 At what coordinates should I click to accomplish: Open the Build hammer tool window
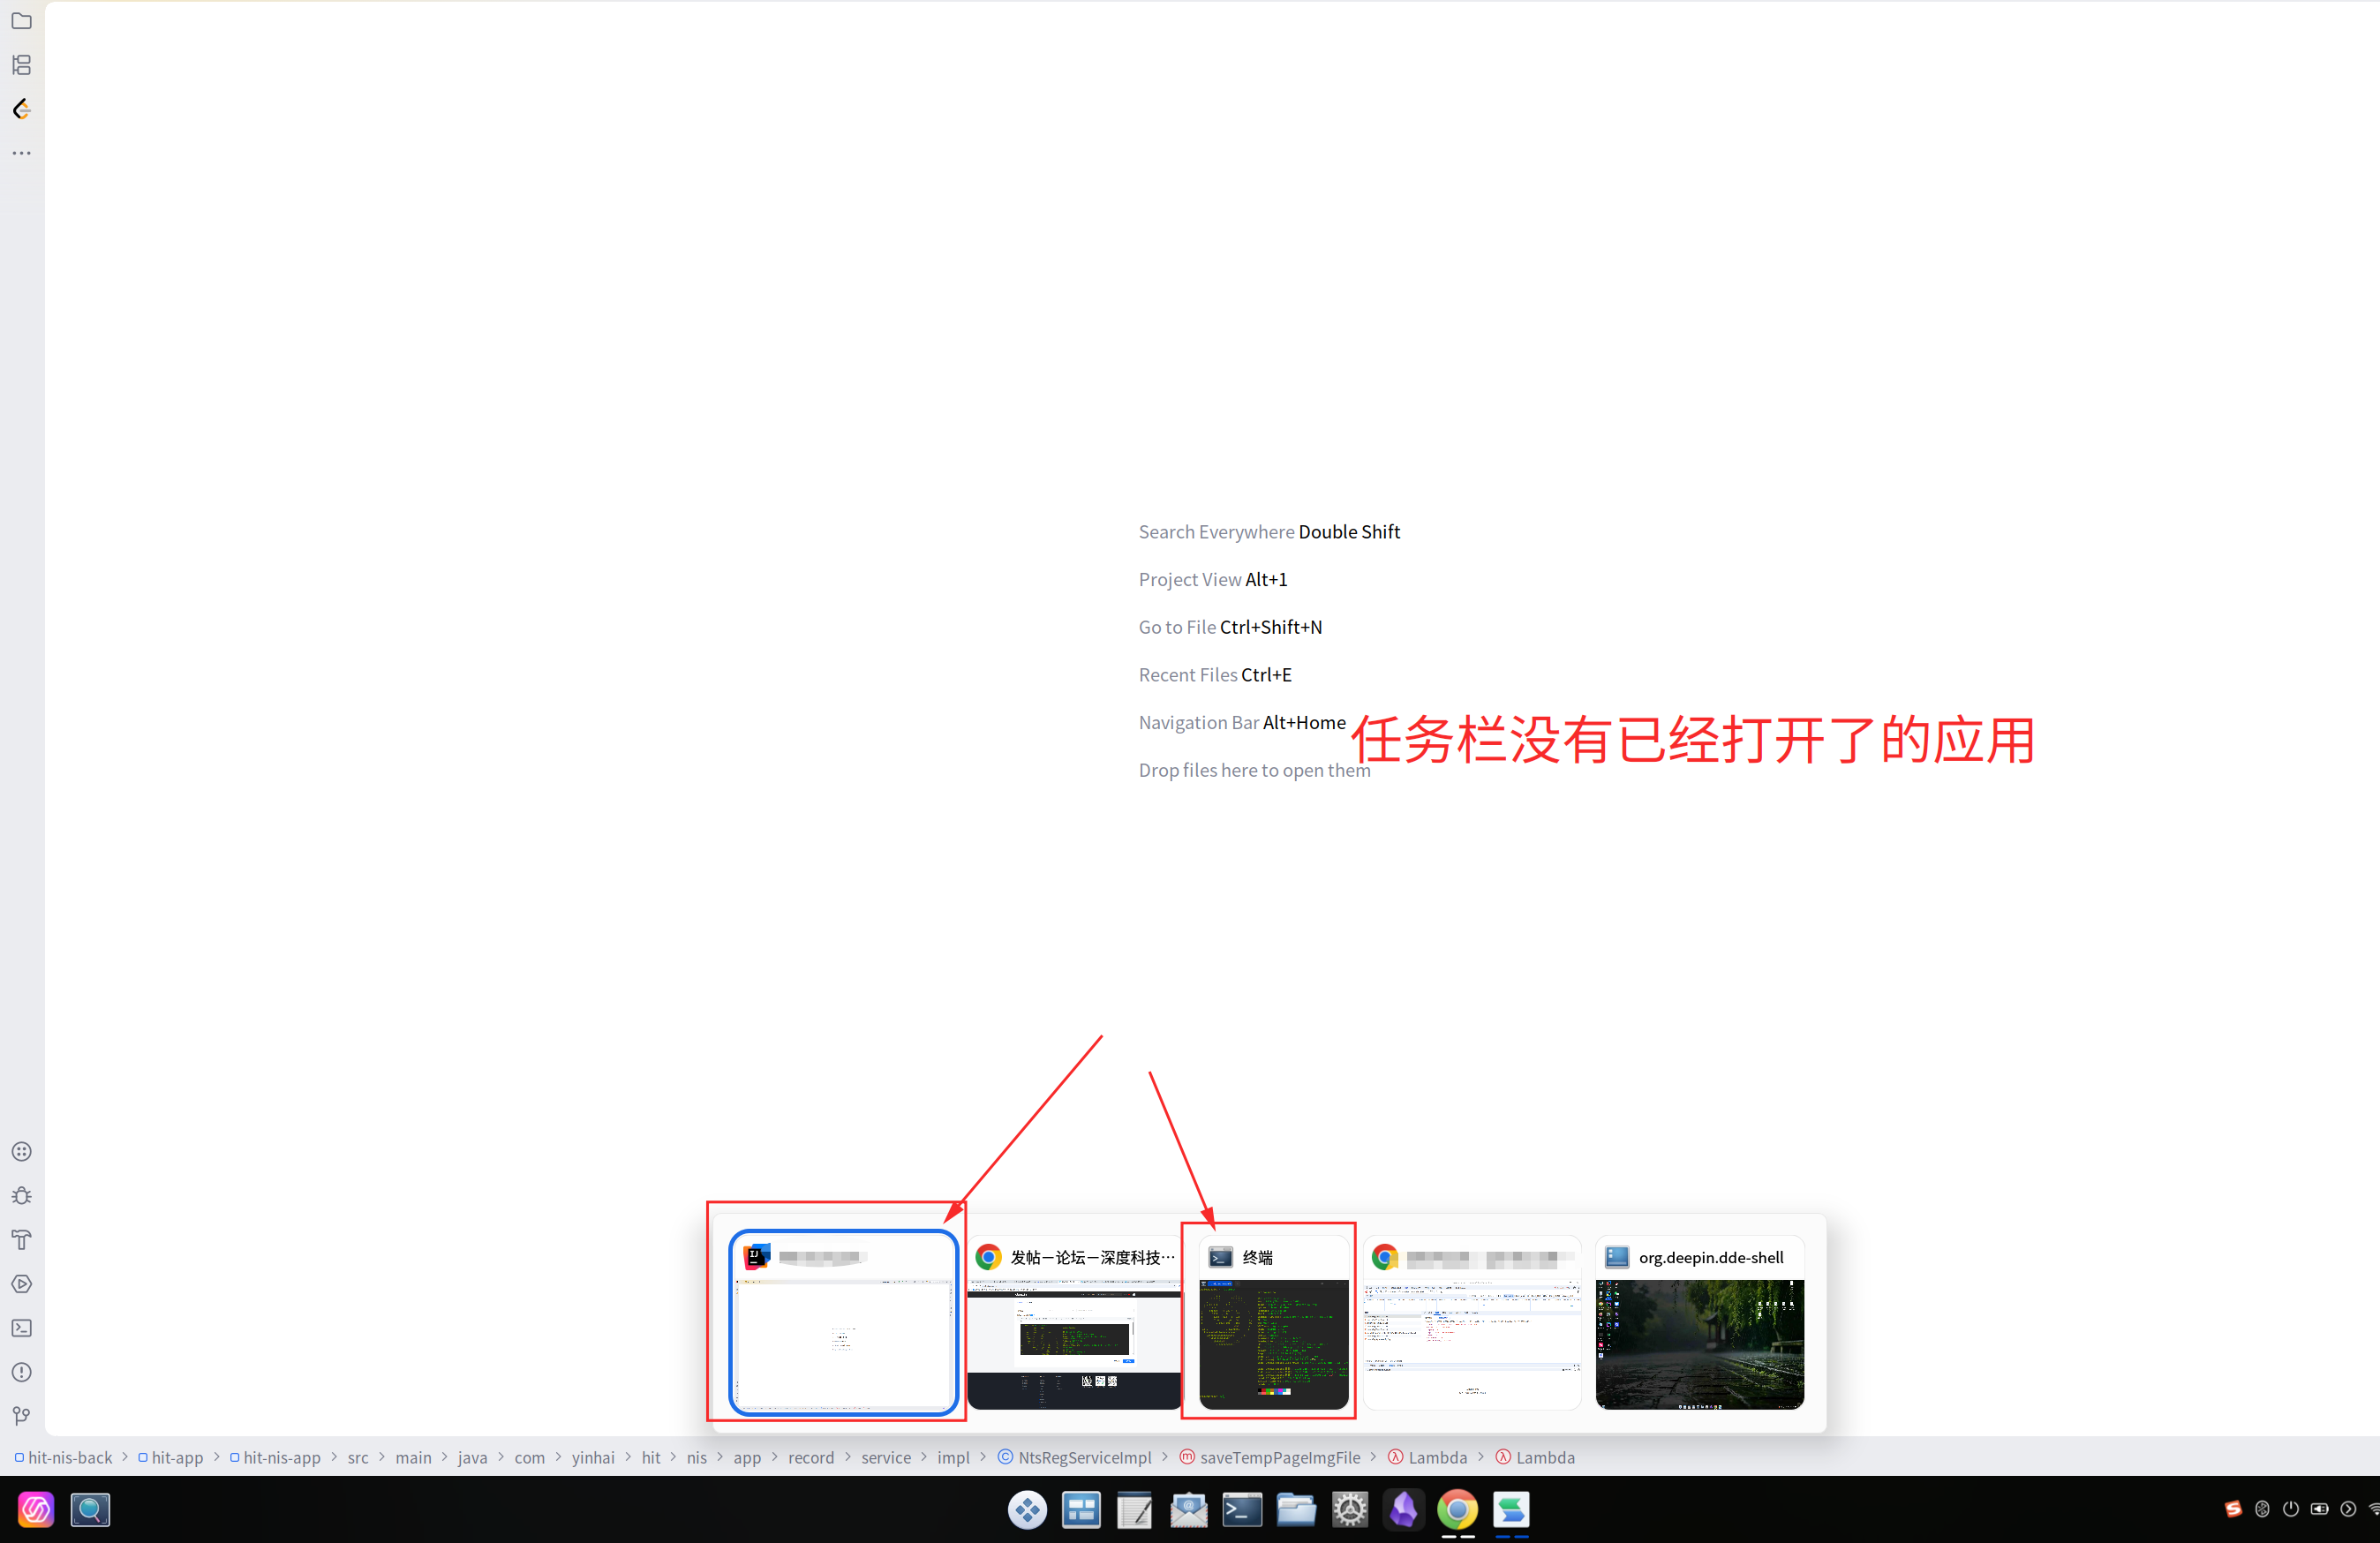[21, 1239]
